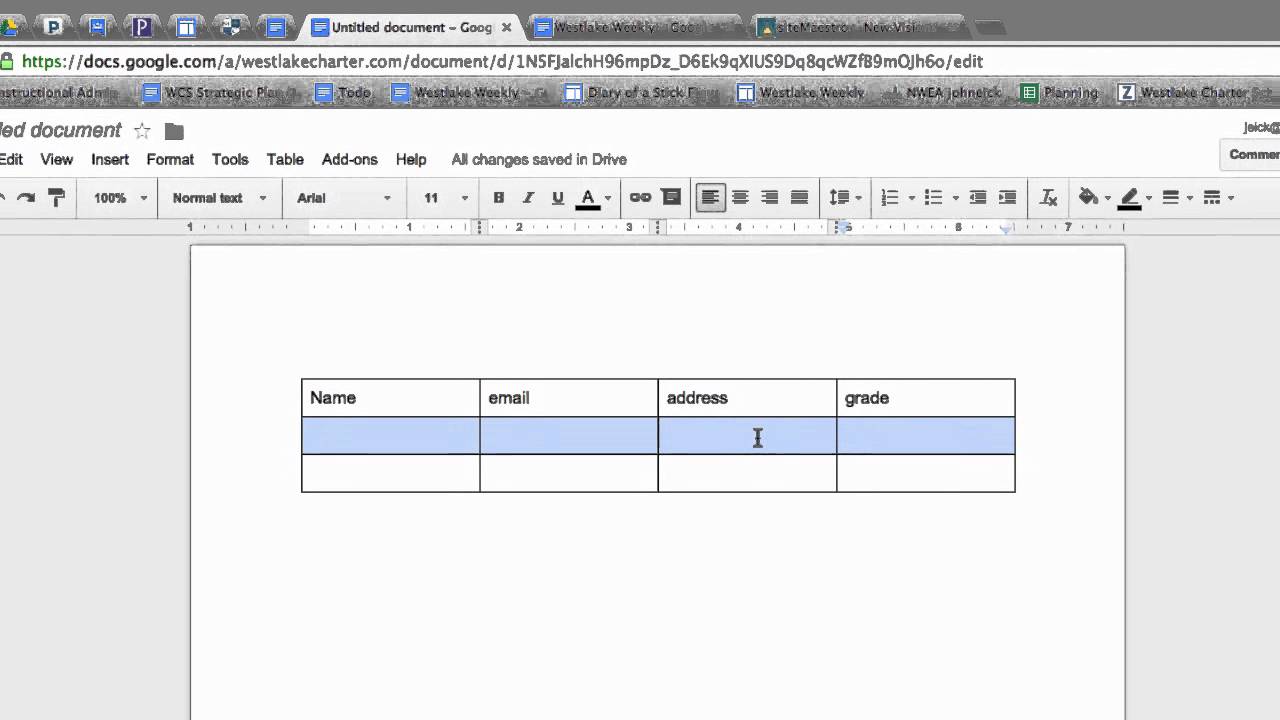Click the increase indent icon

click(x=1007, y=198)
